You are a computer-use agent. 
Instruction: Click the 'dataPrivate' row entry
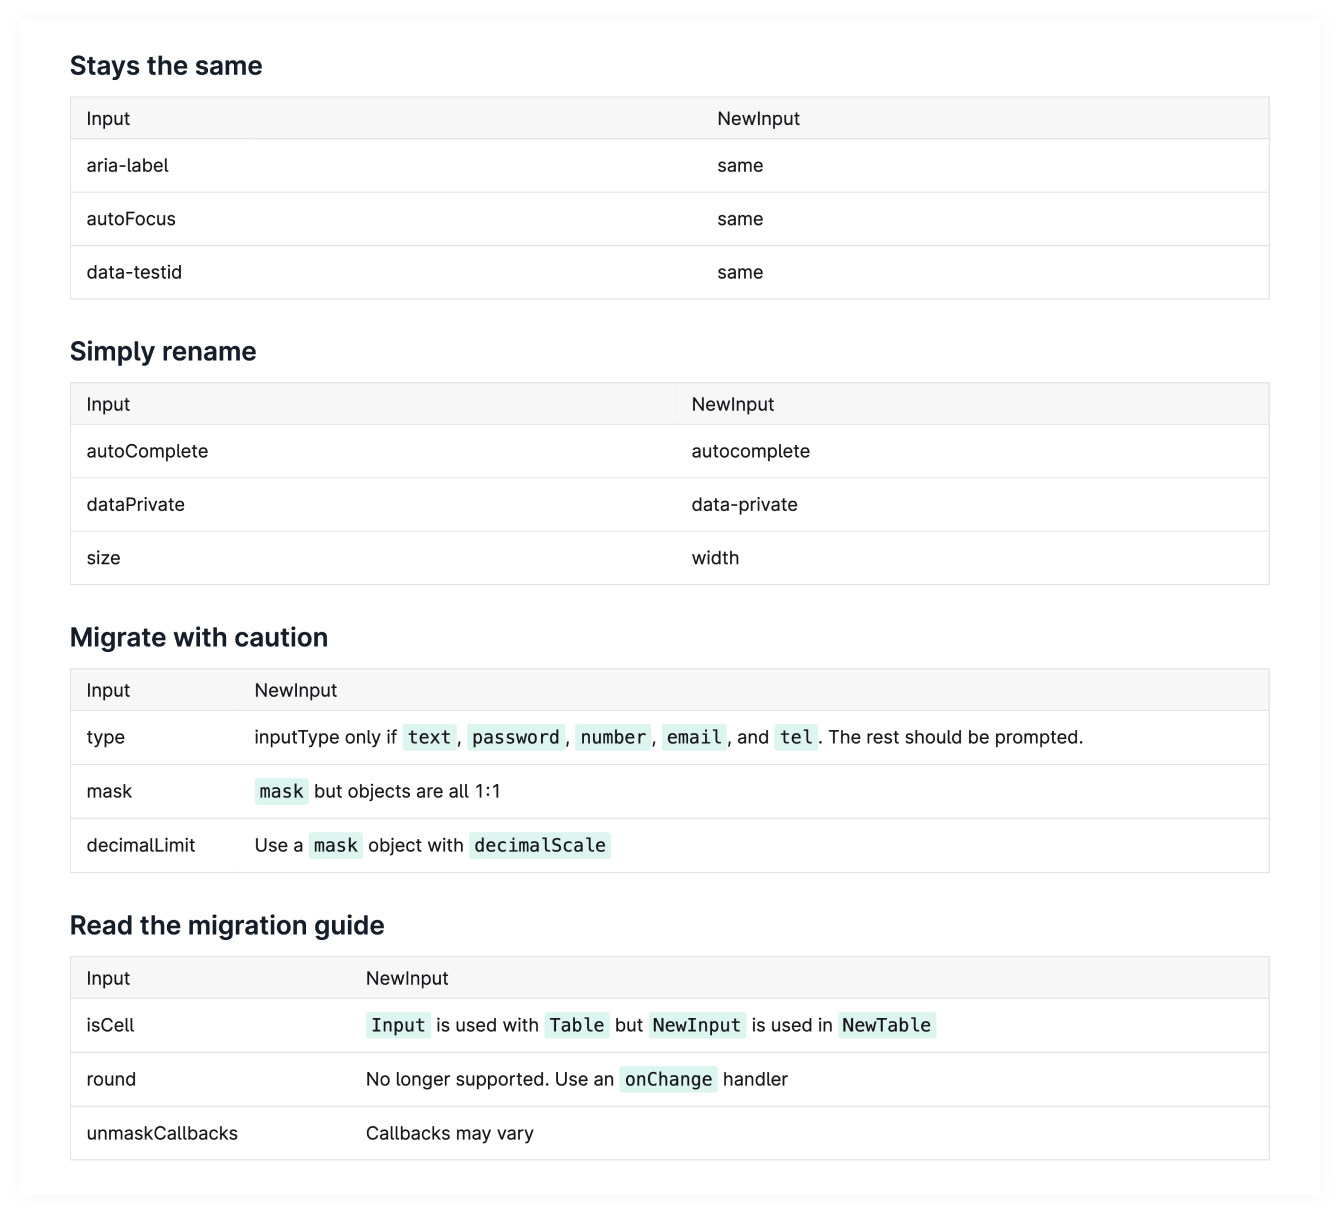tap(135, 504)
